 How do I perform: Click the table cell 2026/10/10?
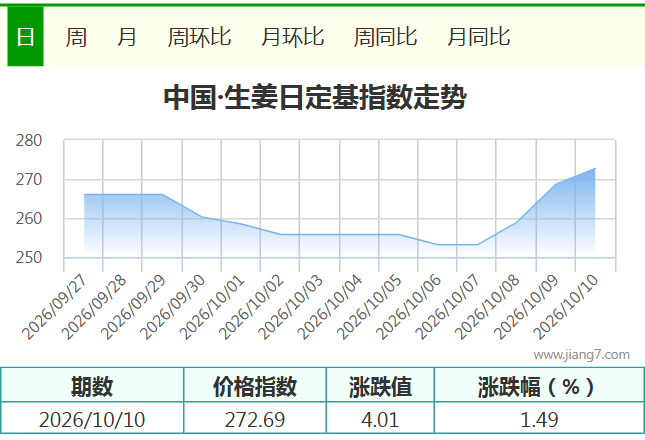(x=92, y=419)
